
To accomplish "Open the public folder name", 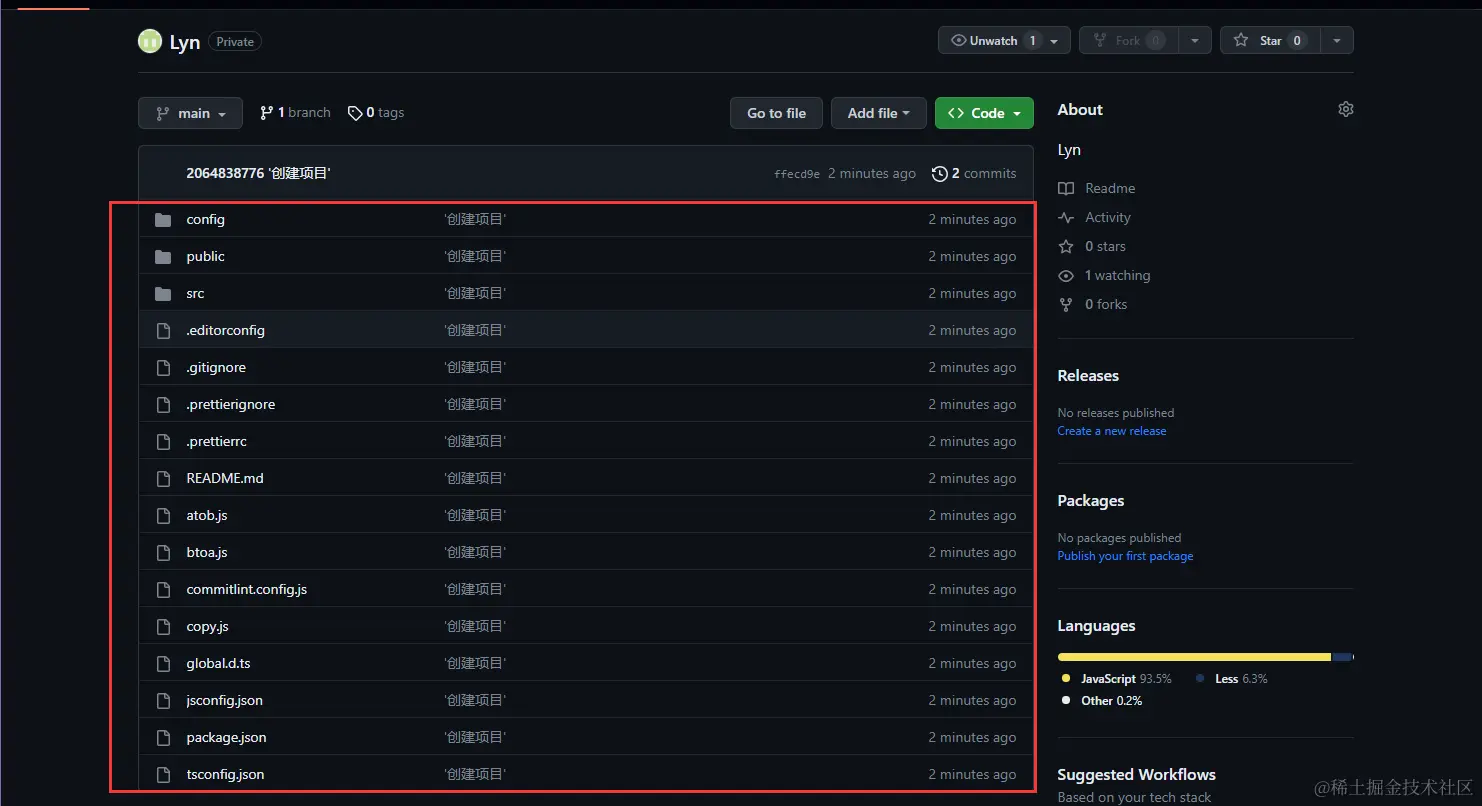I will (205, 257).
